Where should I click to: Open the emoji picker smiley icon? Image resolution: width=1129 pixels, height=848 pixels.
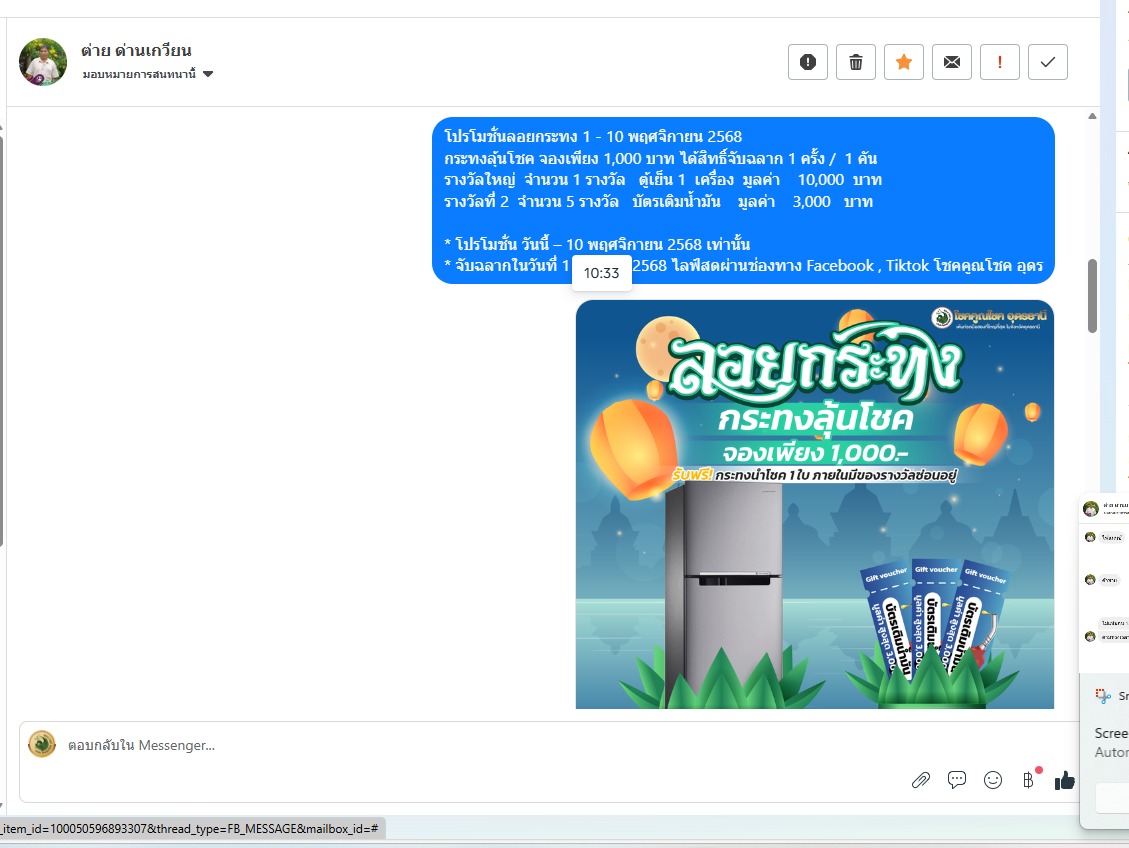point(993,780)
